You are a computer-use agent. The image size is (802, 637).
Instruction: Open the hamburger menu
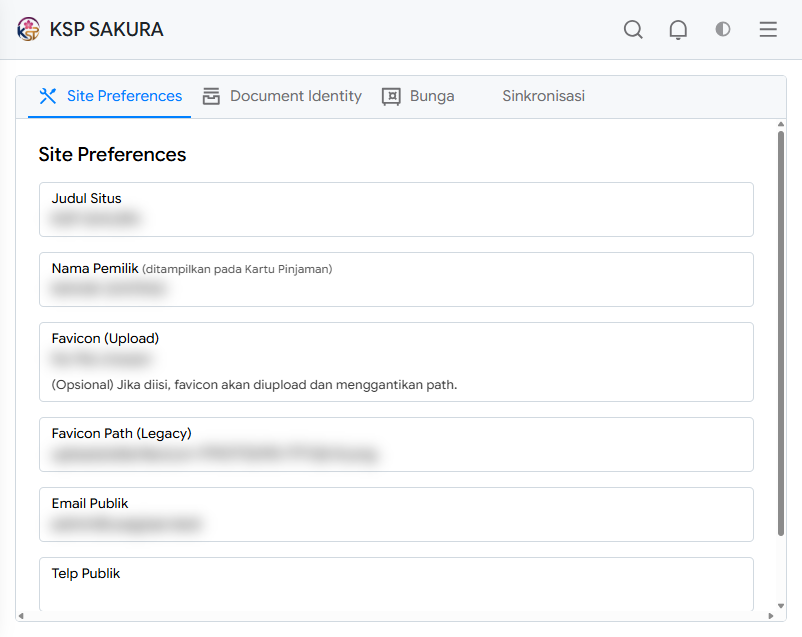(768, 29)
